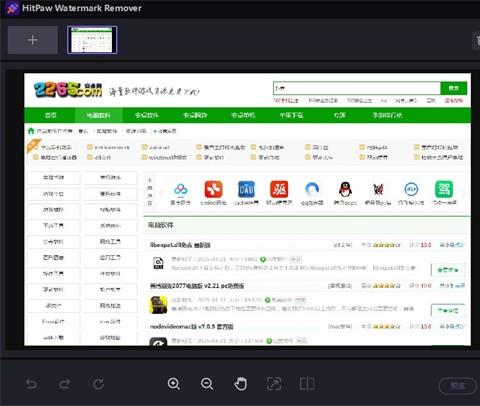The image size is (480, 406).
Task: Click the HitPaw logo in title bar
Action: (x=12, y=8)
